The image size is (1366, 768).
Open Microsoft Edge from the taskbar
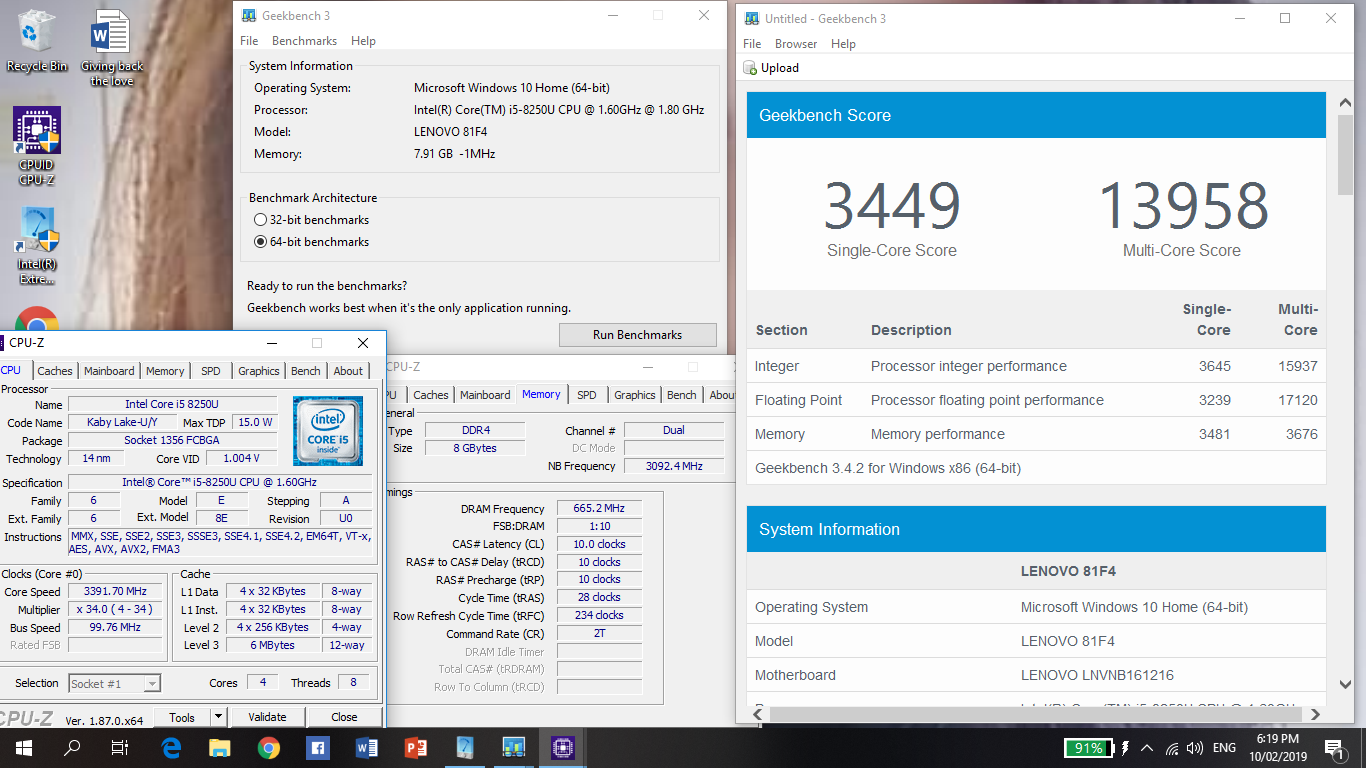click(x=170, y=747)
